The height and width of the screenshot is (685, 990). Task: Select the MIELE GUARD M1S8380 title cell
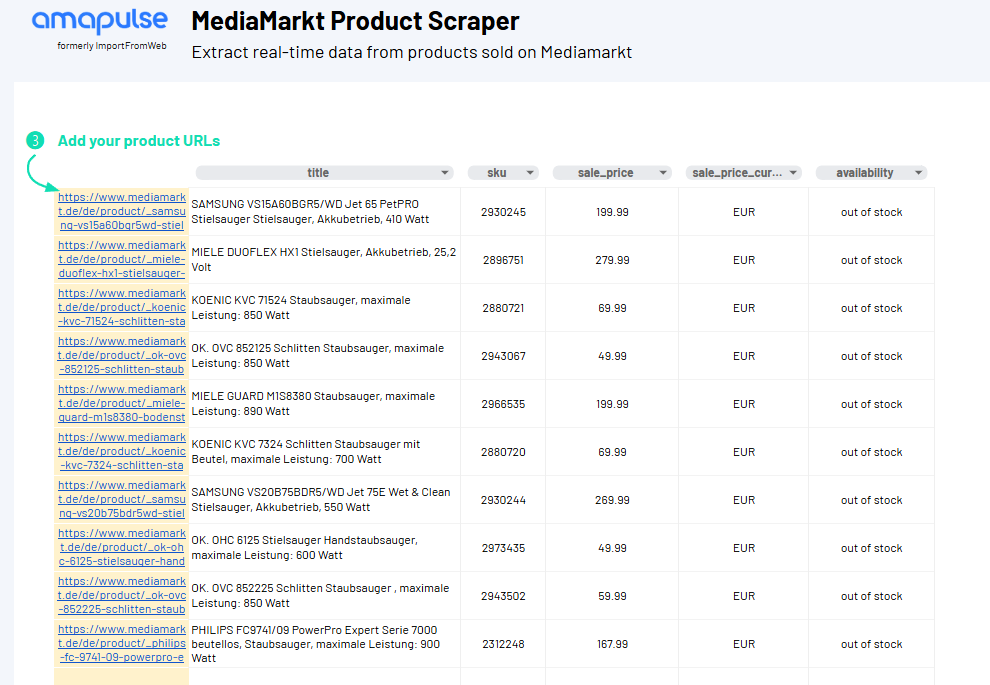[325, 403]
